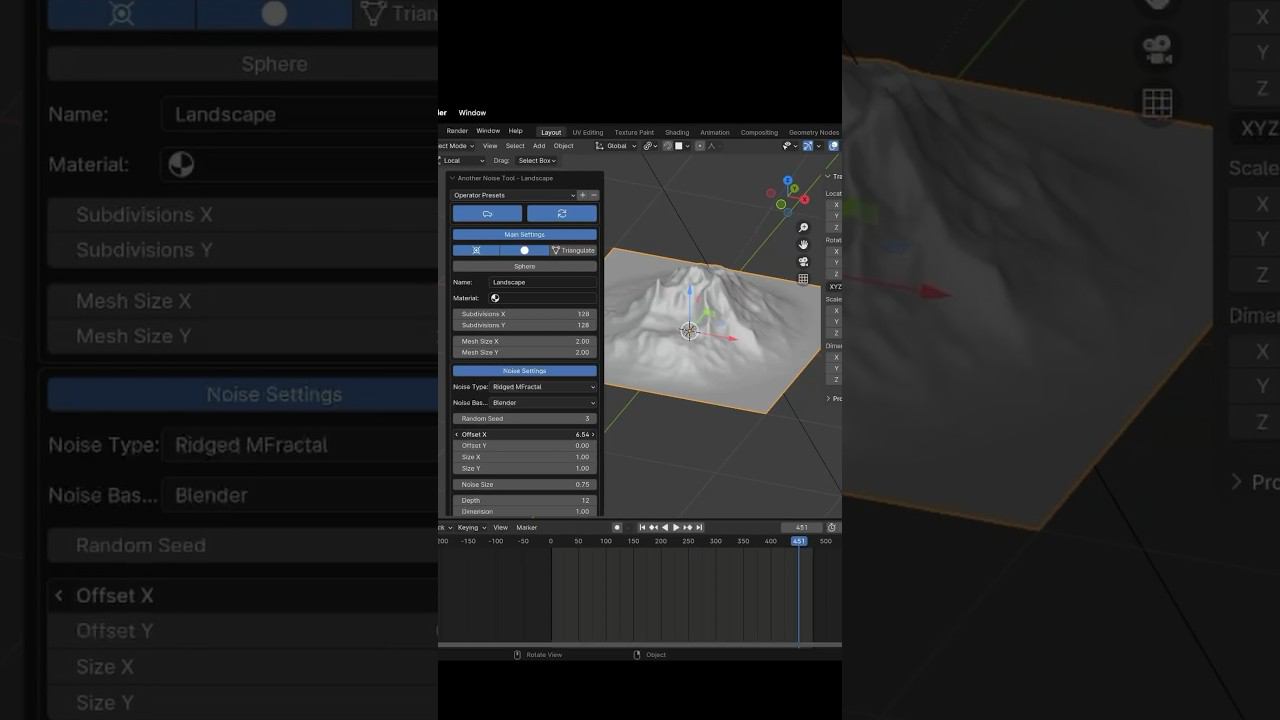The height and width of the screenshot is (720, 1280).
Task: Open the Noise Basis dropdown showing Blender
Action: (543, 403)
